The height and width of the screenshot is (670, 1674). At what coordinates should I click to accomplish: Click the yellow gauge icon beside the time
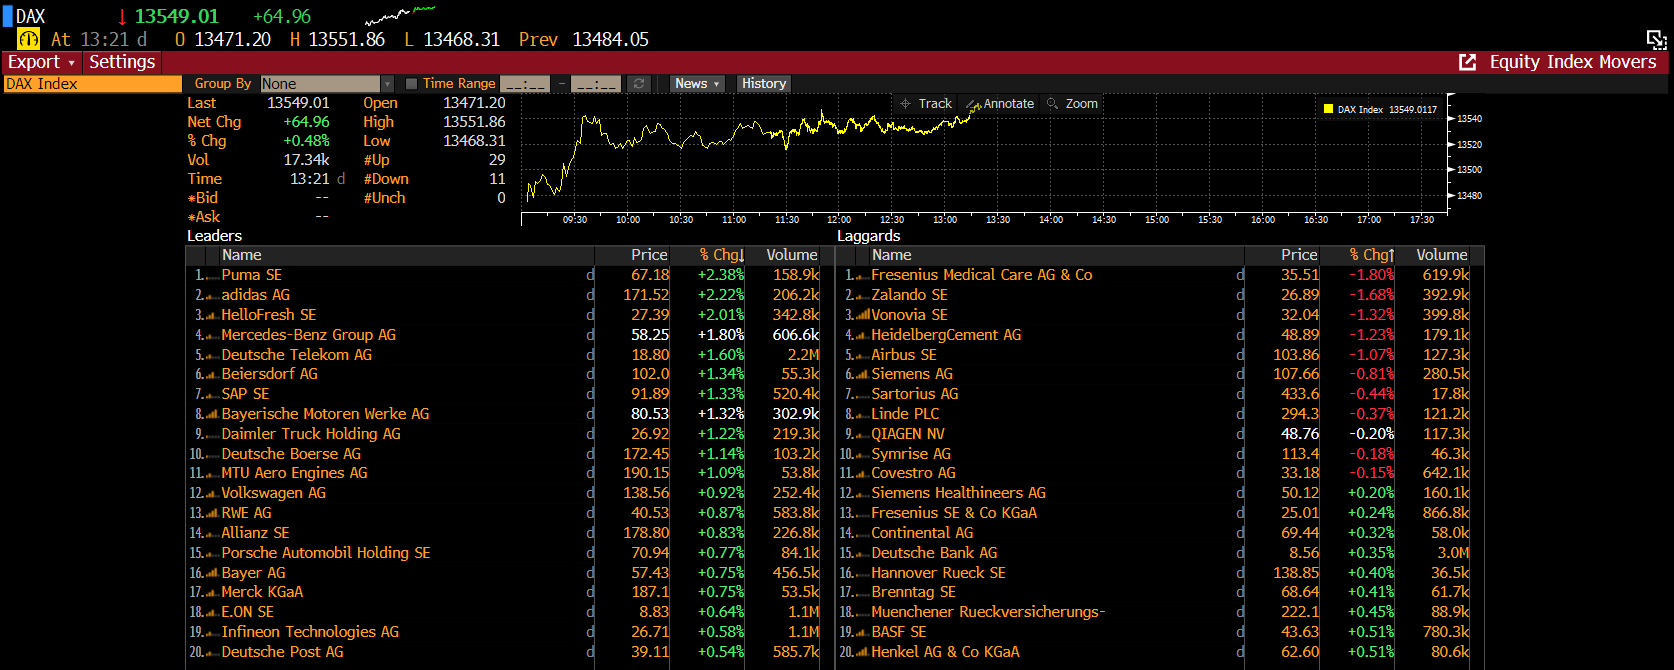[x=29, y=39]
